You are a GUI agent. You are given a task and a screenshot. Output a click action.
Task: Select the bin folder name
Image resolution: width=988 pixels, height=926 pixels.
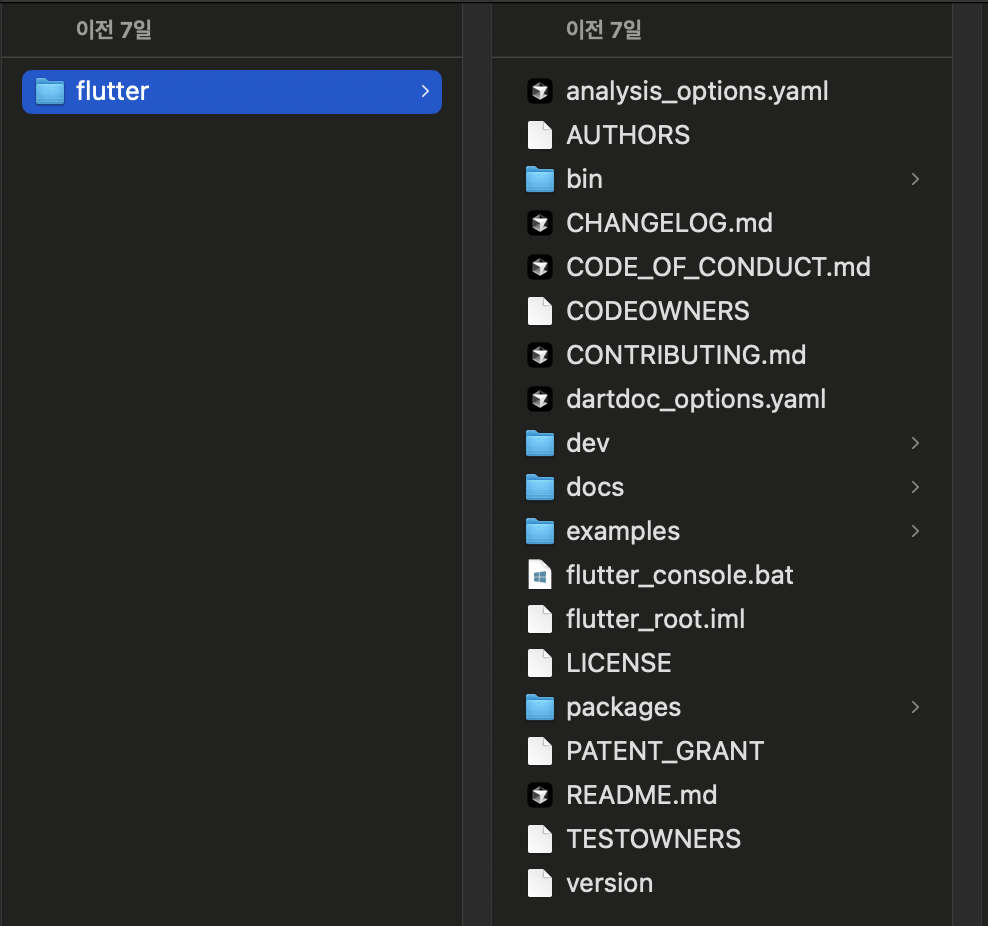click(x=585, y=180)
